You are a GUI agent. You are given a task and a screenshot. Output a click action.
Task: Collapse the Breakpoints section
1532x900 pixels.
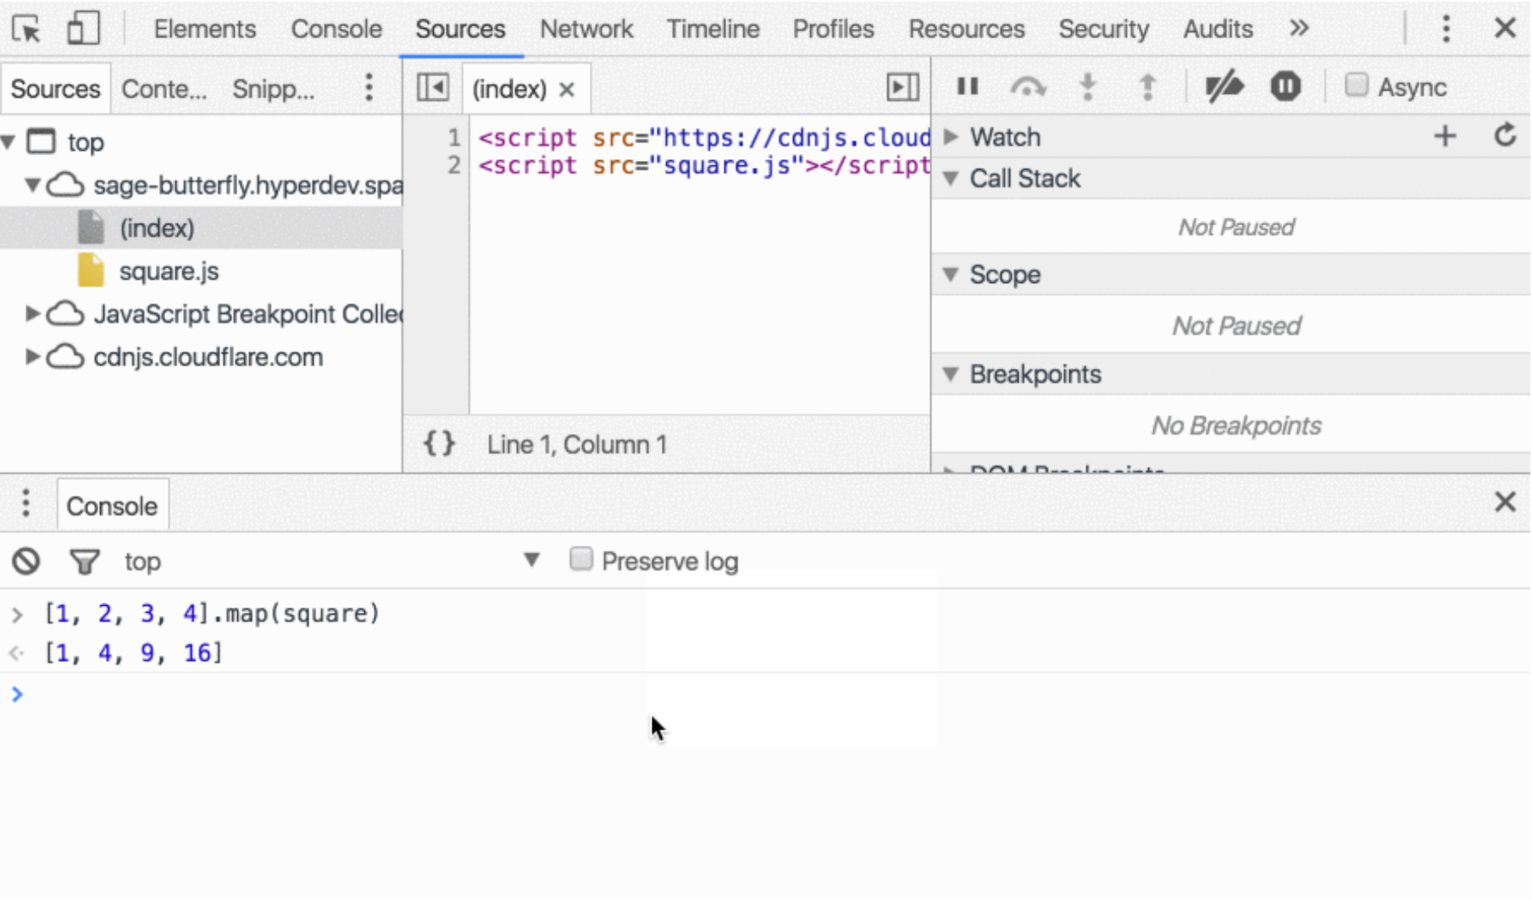951,375
